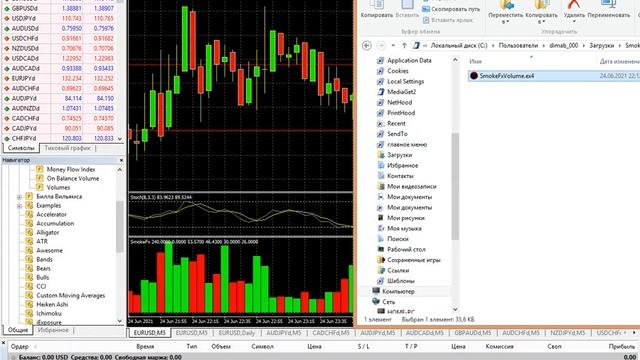Open Local Settings folder in tree
Screen dimensions: 640x360
(405, 82)
